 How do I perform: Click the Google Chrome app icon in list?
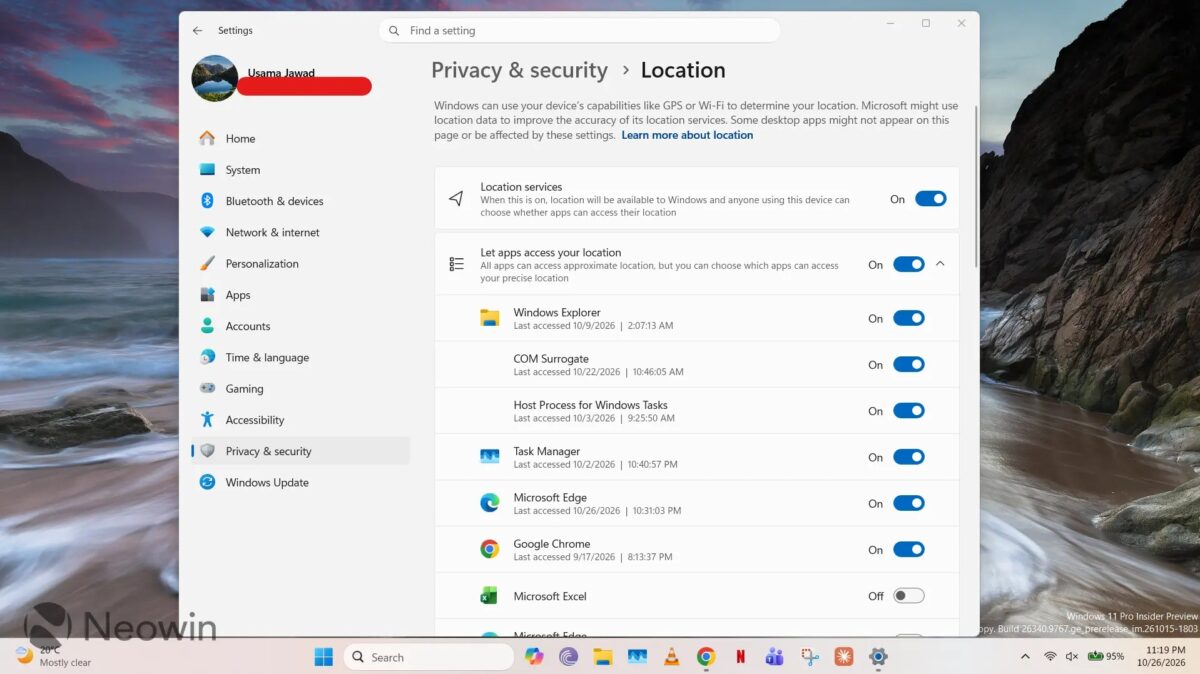tap(489, 549)
